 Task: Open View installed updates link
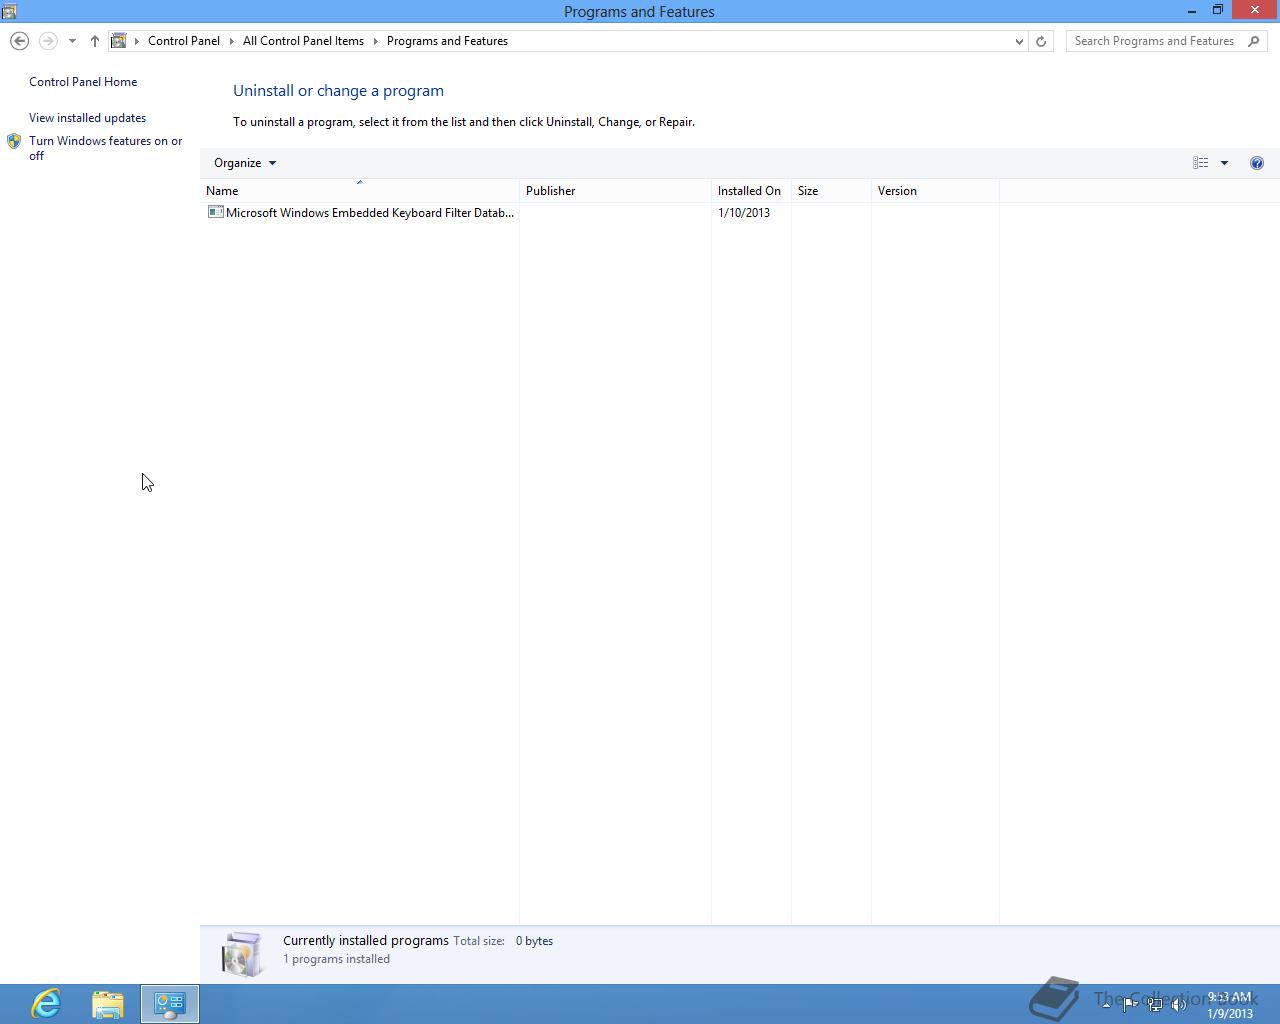[x=87, y=118]
